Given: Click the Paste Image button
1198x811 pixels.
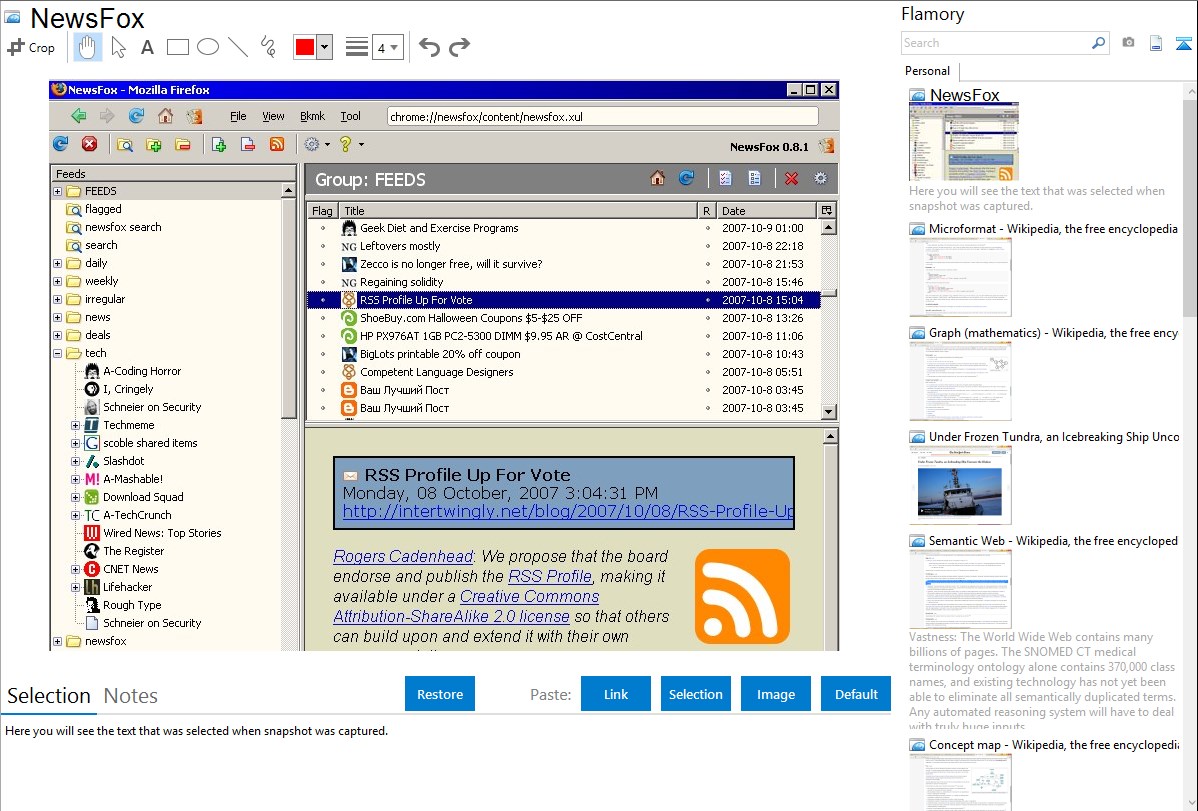Looking at the screenshot, I should pos(775,694).
